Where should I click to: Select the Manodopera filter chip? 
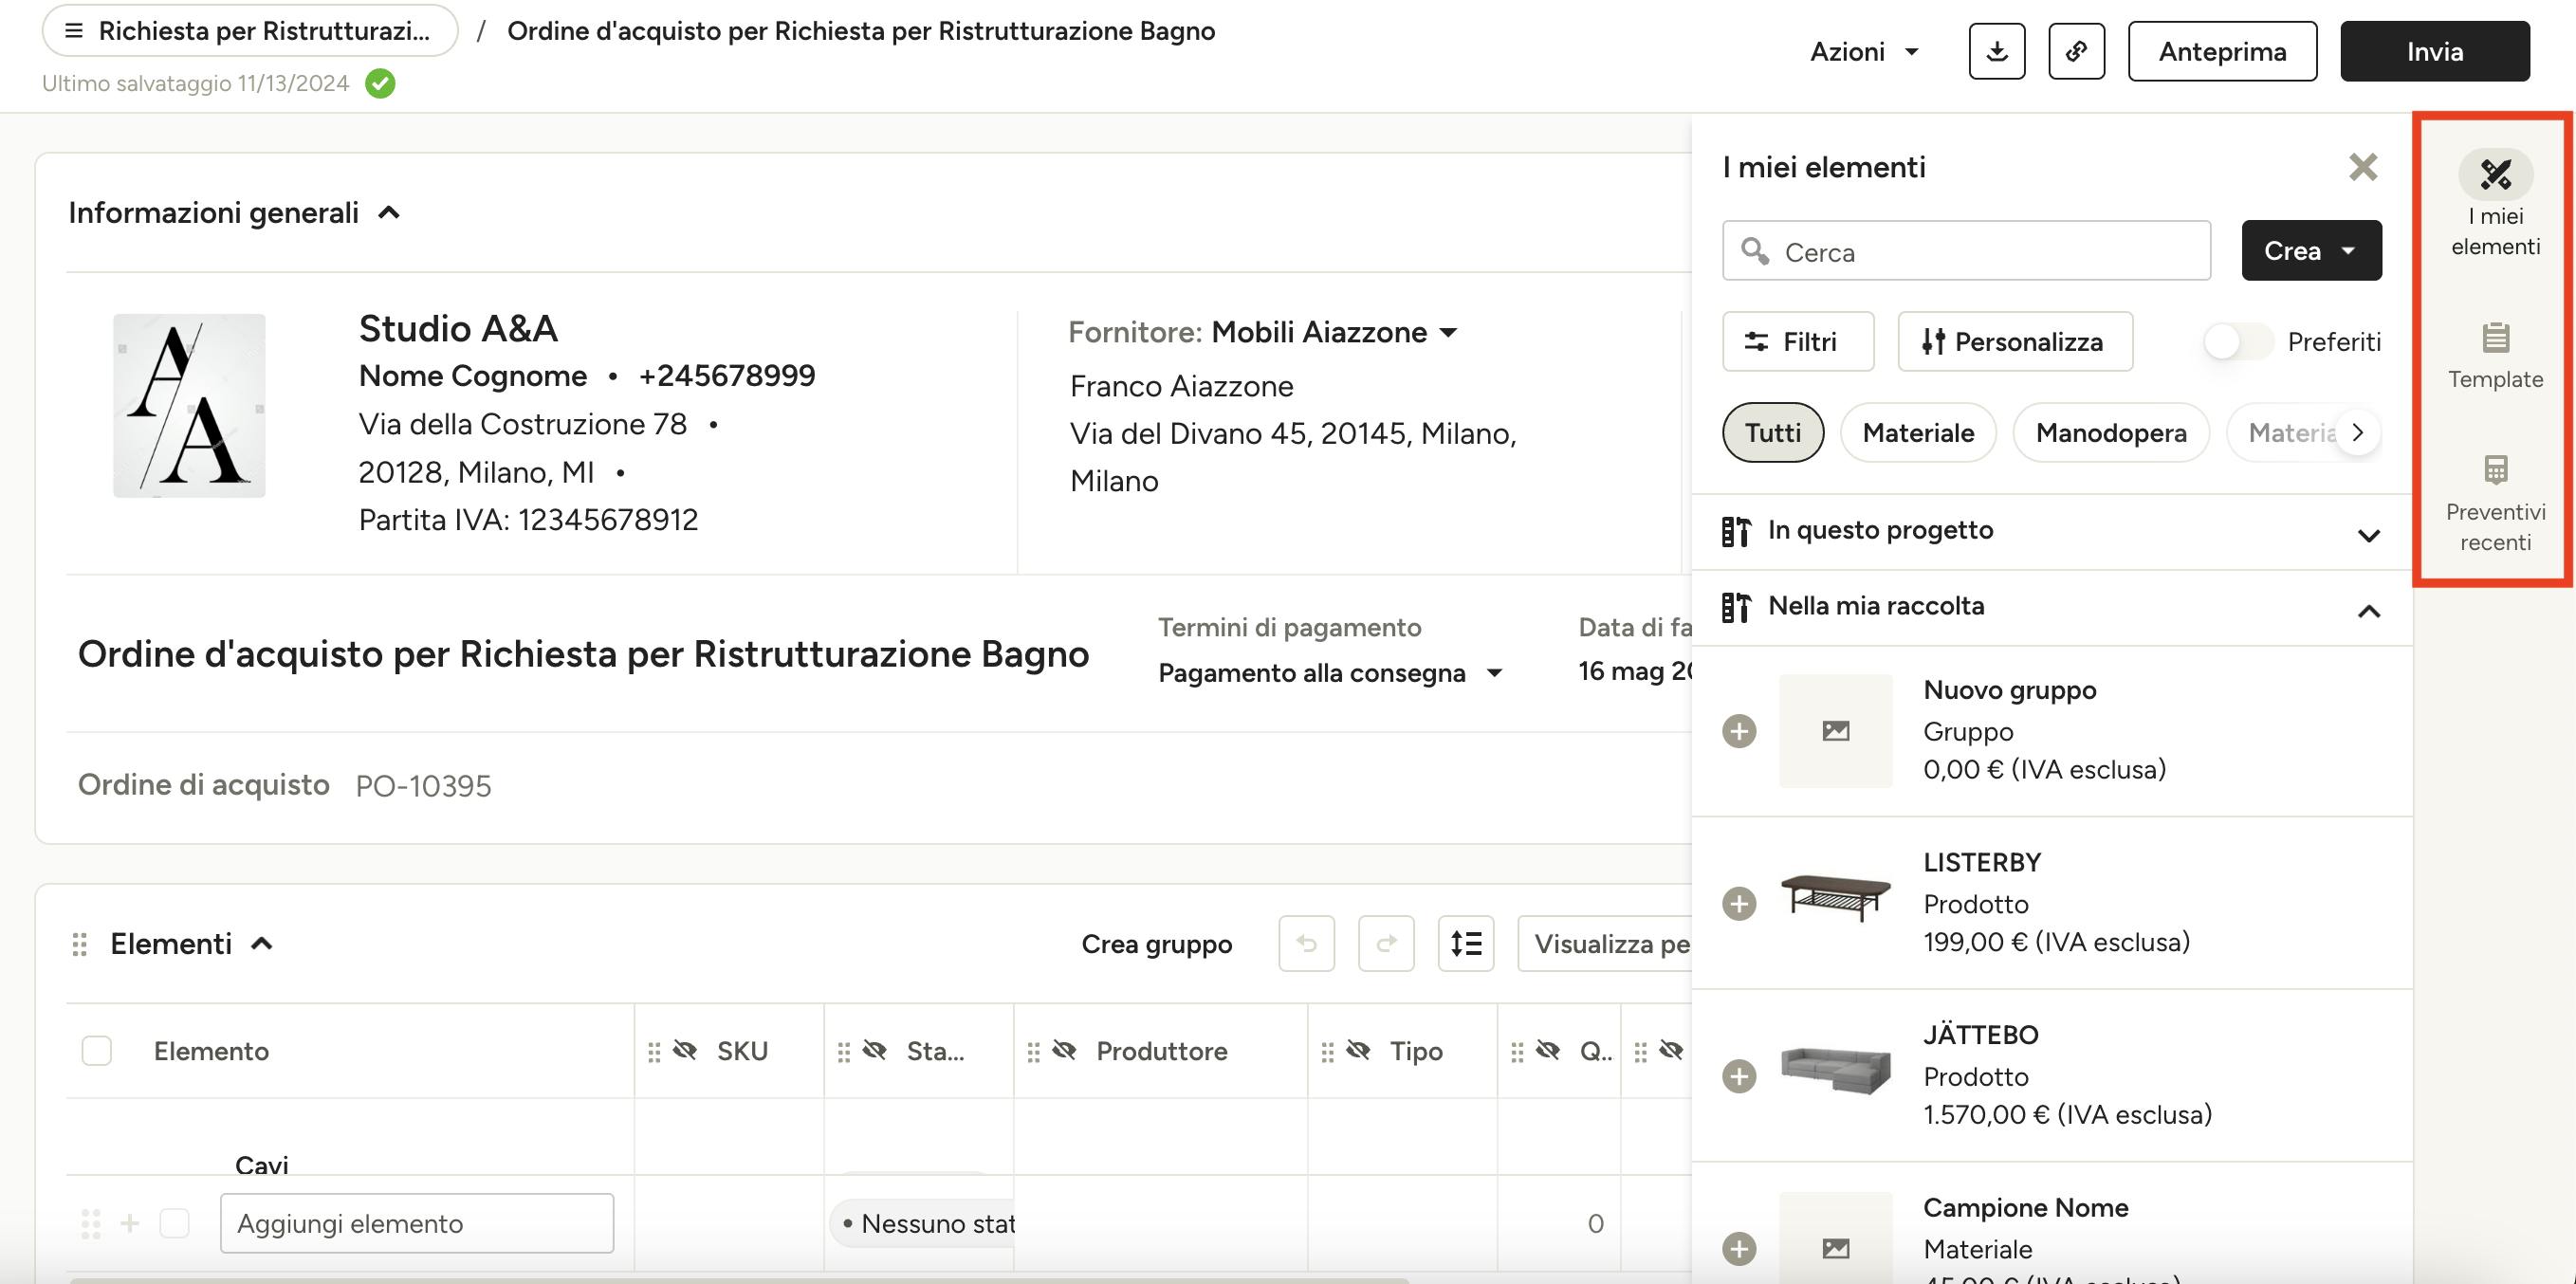pos(2111,432)
